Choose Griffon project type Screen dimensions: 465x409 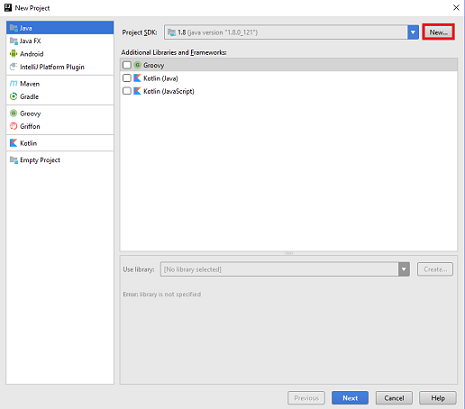(x=60, y=126)
